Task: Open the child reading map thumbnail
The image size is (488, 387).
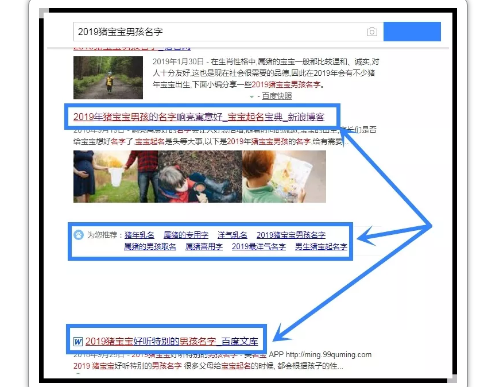Action: pyautogui.click(x=284, y=176)
